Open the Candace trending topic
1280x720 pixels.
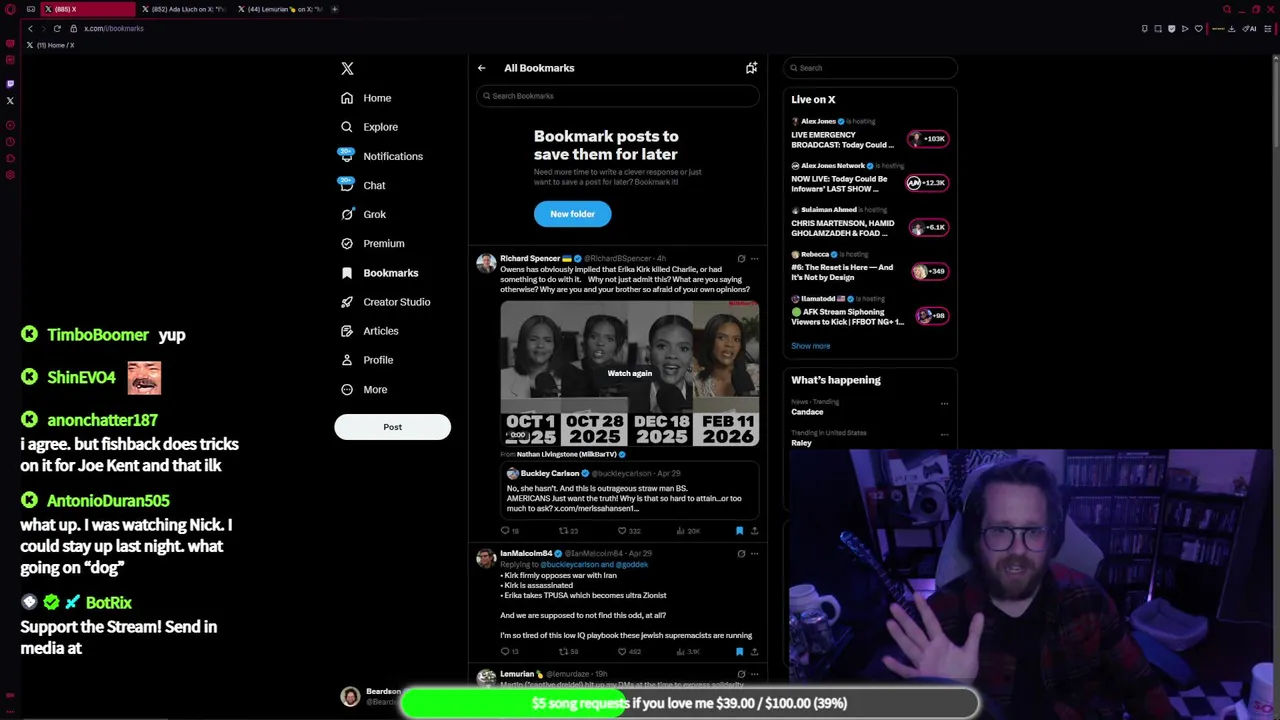807,412
